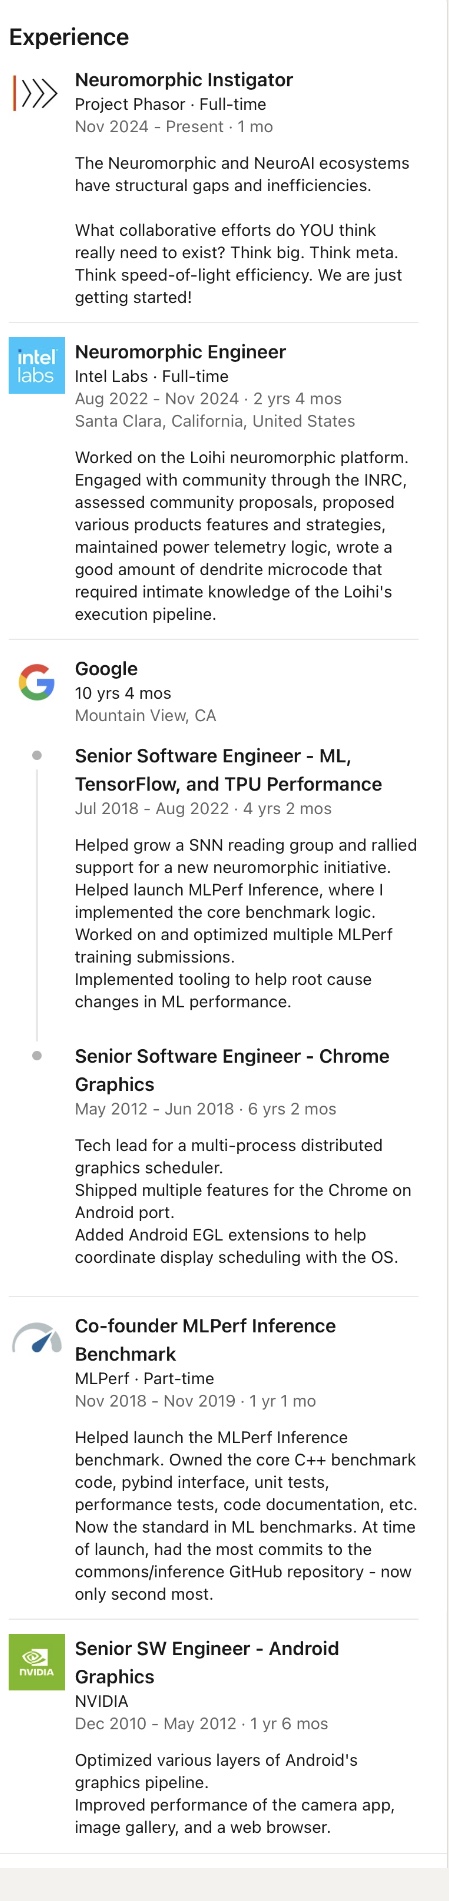Image resolution: width=449 pixels, height=1901 pixels.
Task: Open the Senior SW Engineer Android Graphics title
Action: (x=207, y=1663)
